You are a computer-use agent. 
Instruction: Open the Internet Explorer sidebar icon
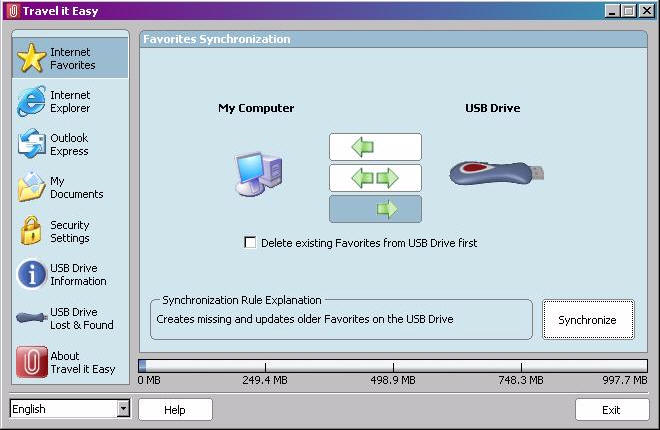[31, 101]
